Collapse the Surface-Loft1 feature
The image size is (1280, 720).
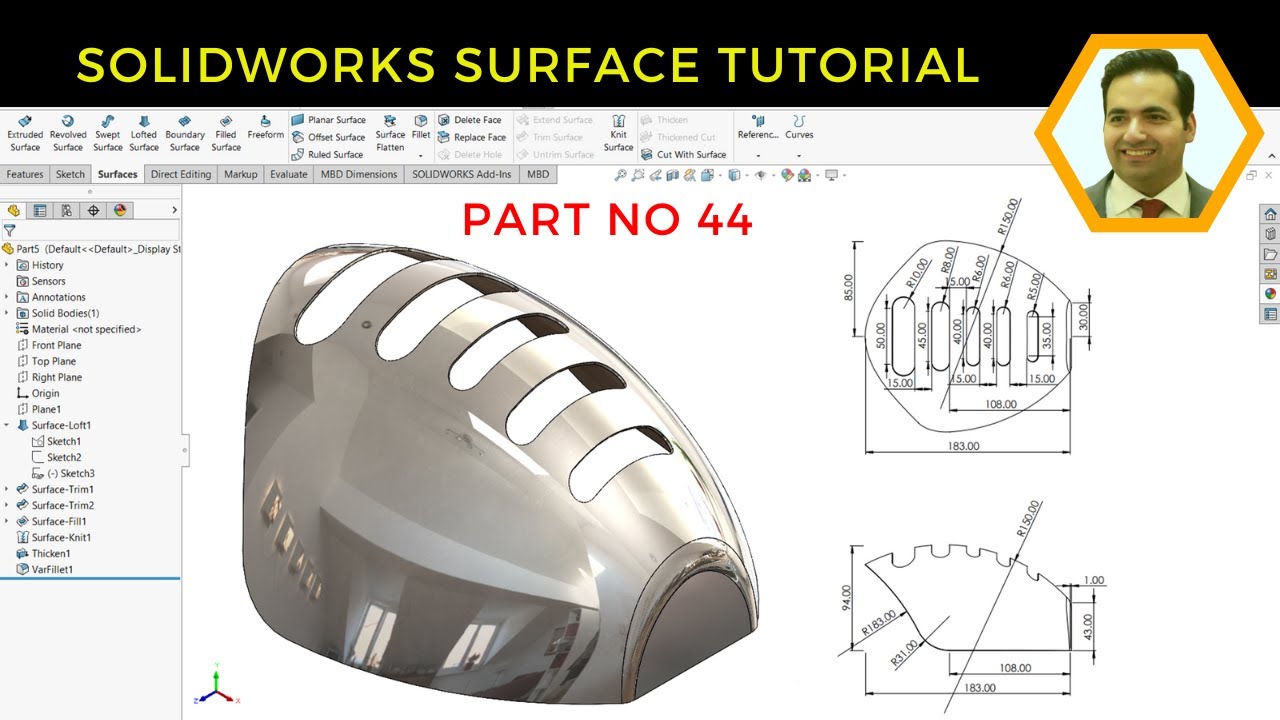click(x=8, y=425)
